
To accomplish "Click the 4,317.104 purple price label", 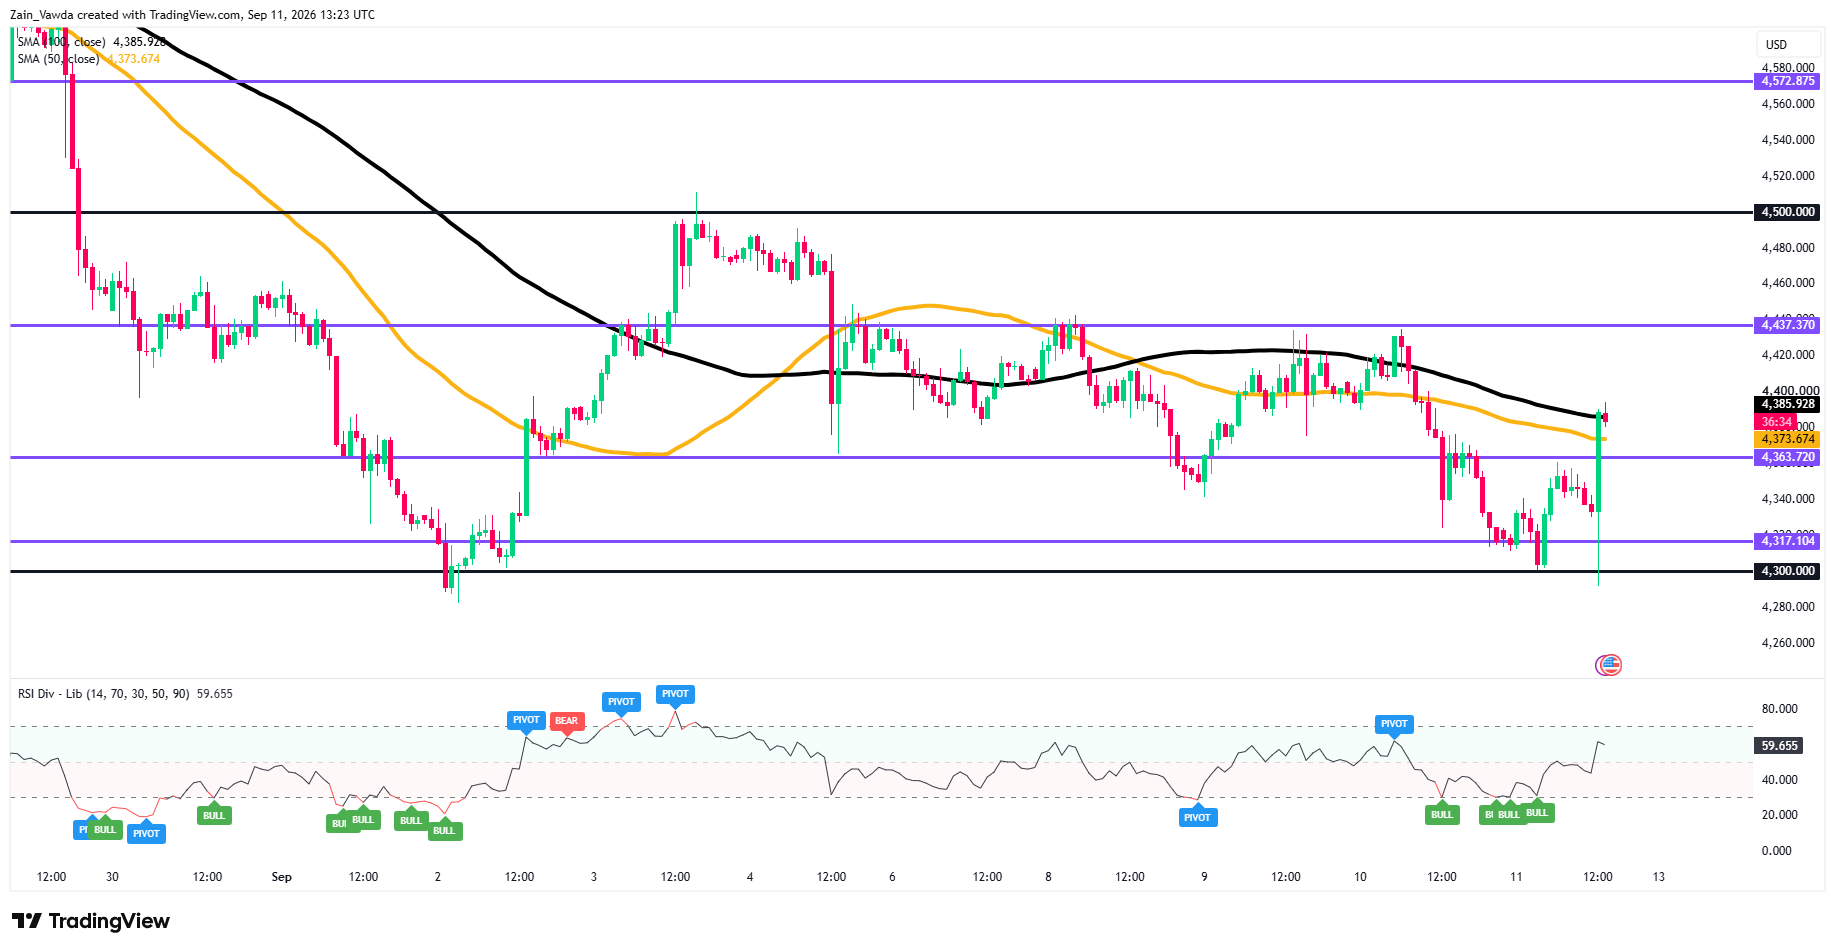I will pyautogui.click(x=1787, y=541).
